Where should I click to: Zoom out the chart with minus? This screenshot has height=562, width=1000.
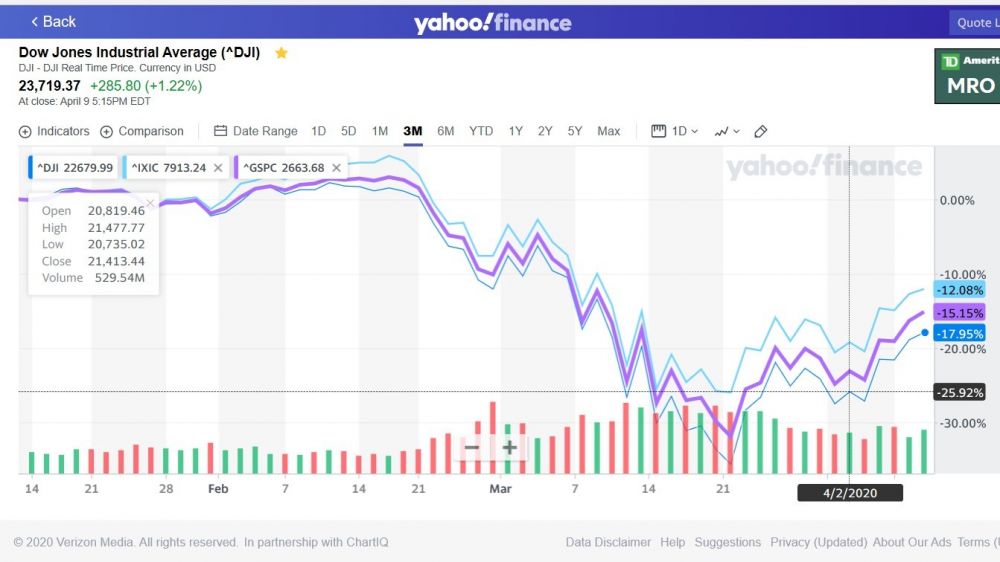pos(471,447)
